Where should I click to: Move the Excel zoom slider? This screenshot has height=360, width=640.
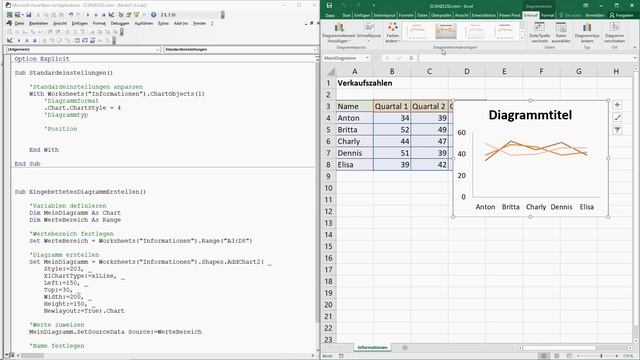(x=601, y=356)
